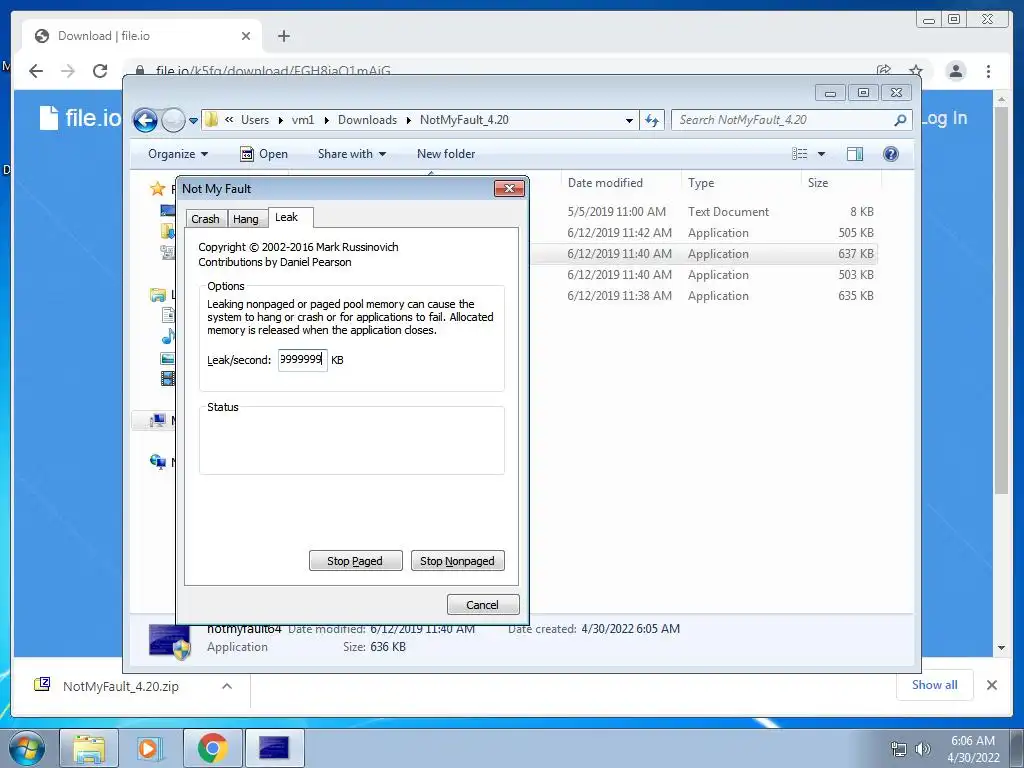The width and height of the screenshot is (1024, 768).
Task: Click the Stop Nonpaged button
Action: [x=457, y=561]
